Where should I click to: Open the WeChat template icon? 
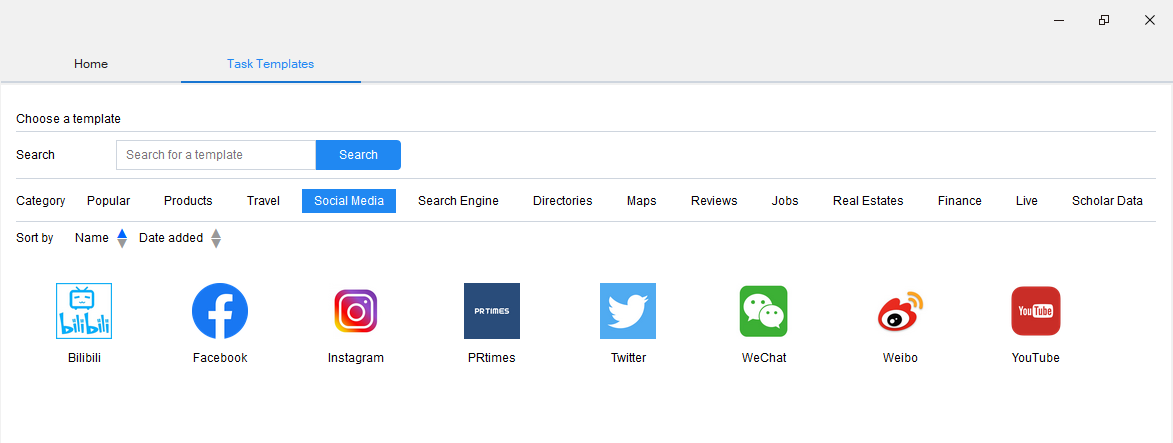pyautogui.click(x=764, y=311)
